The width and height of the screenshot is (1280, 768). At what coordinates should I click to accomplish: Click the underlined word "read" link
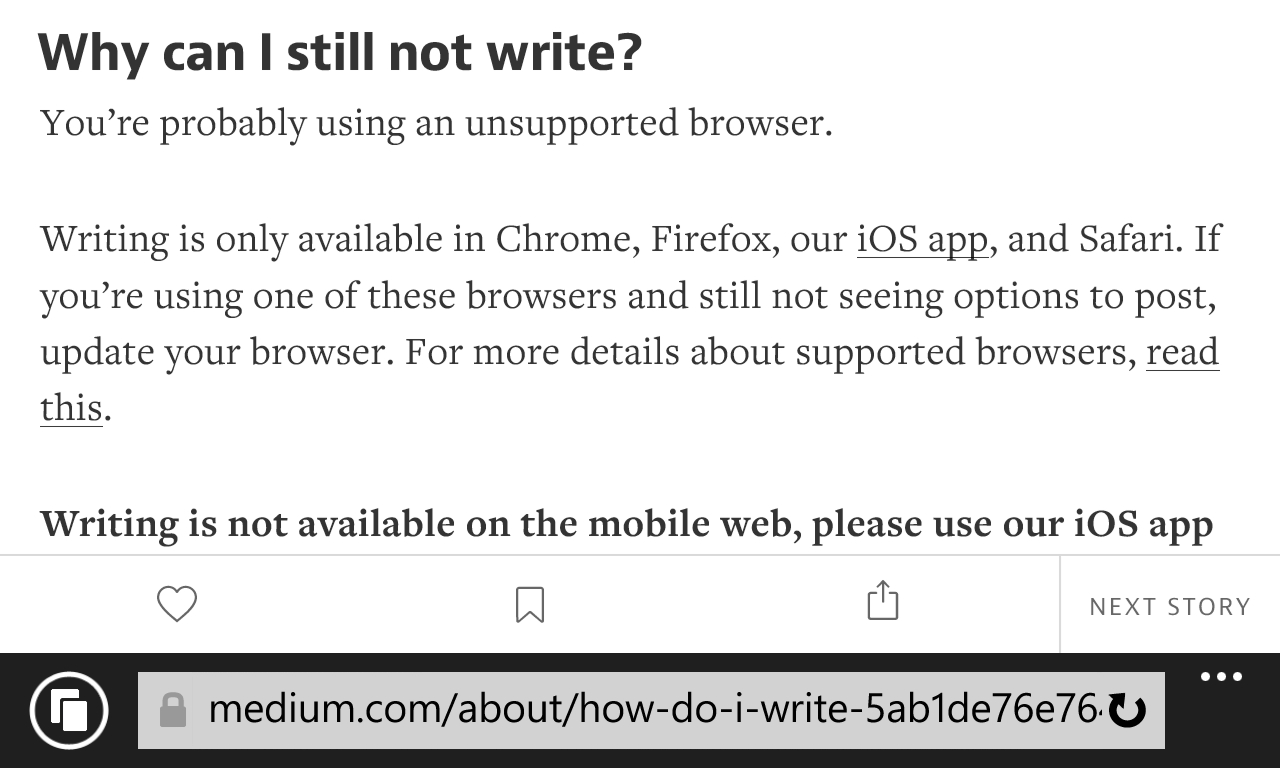click(x=1182, y=353)
